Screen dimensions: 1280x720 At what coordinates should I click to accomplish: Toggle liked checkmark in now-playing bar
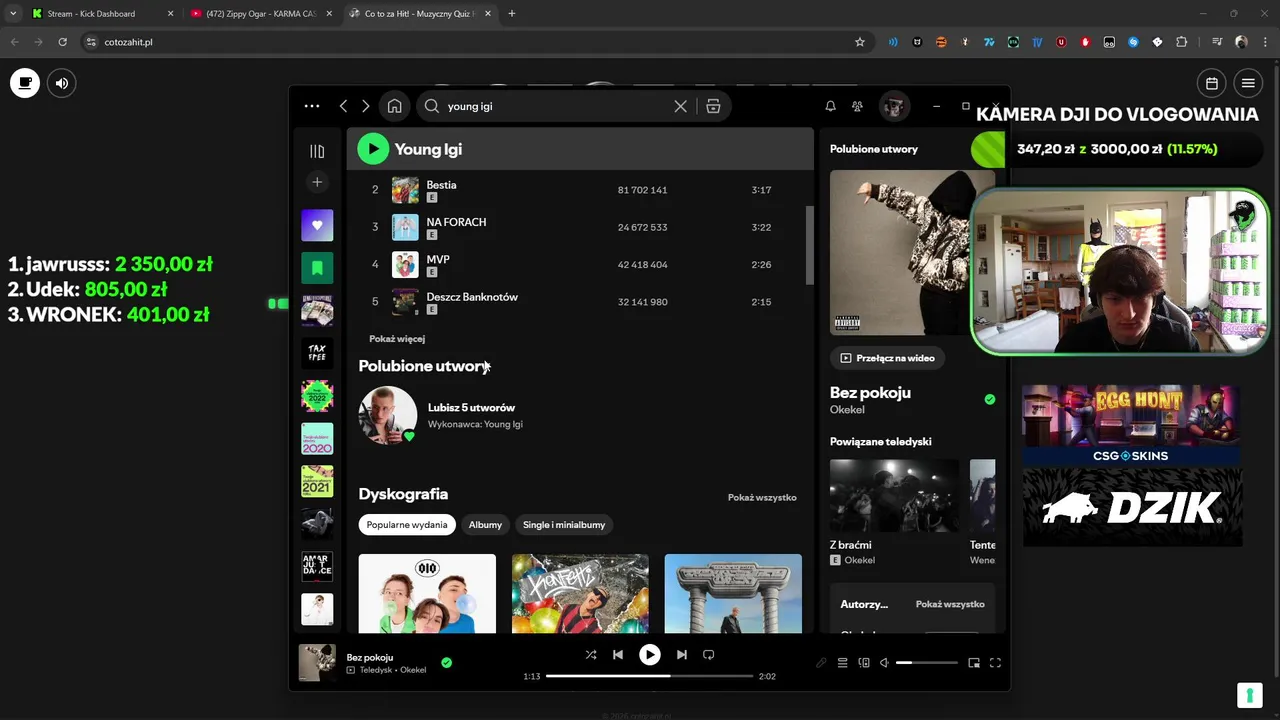point(446,662)
